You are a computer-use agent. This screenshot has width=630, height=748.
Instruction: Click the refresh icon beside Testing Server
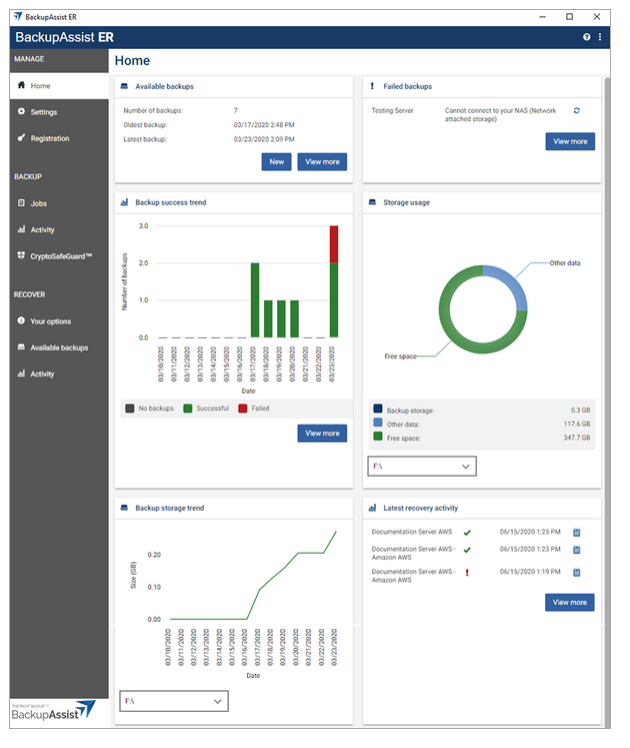click(x=577, y=111)
